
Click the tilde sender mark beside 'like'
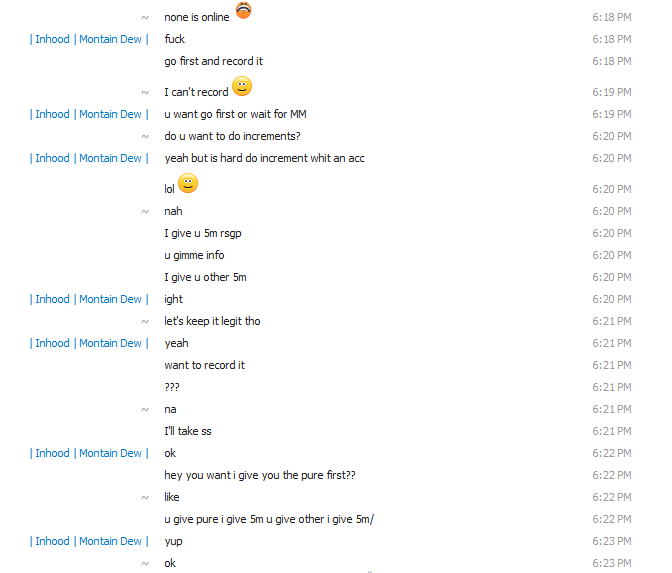145,498
